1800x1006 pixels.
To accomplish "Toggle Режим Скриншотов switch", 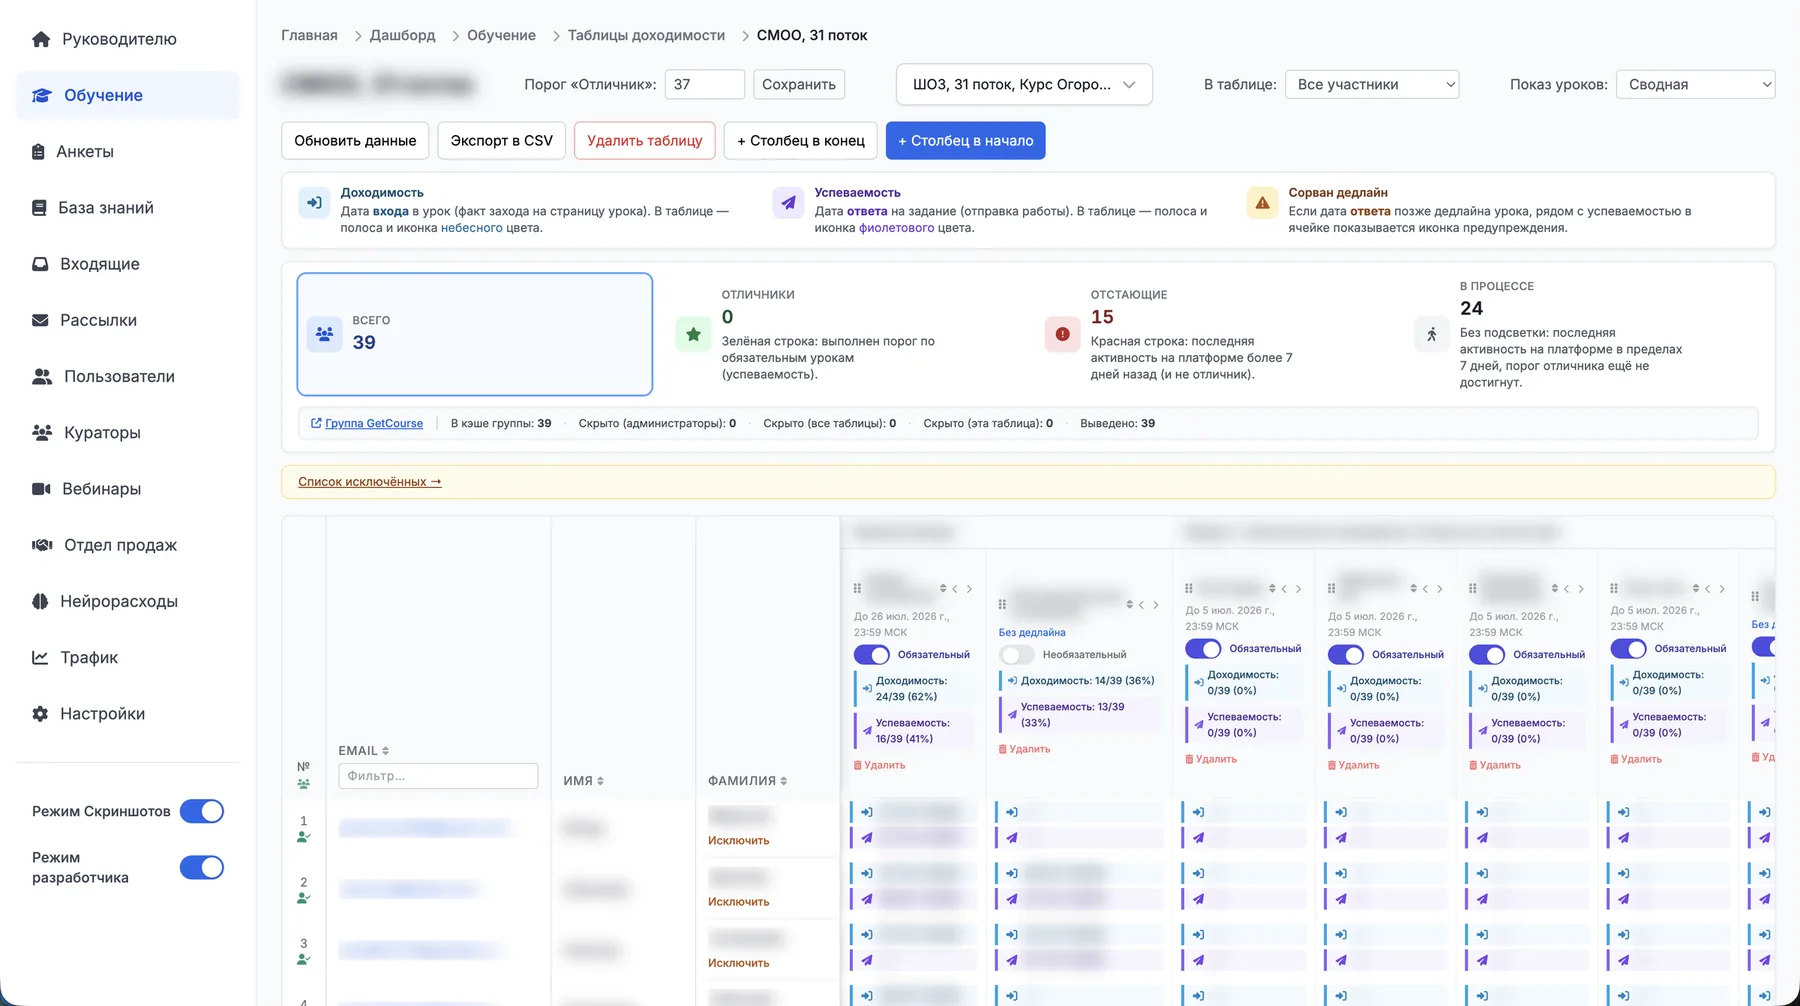I will coord(202,811).
